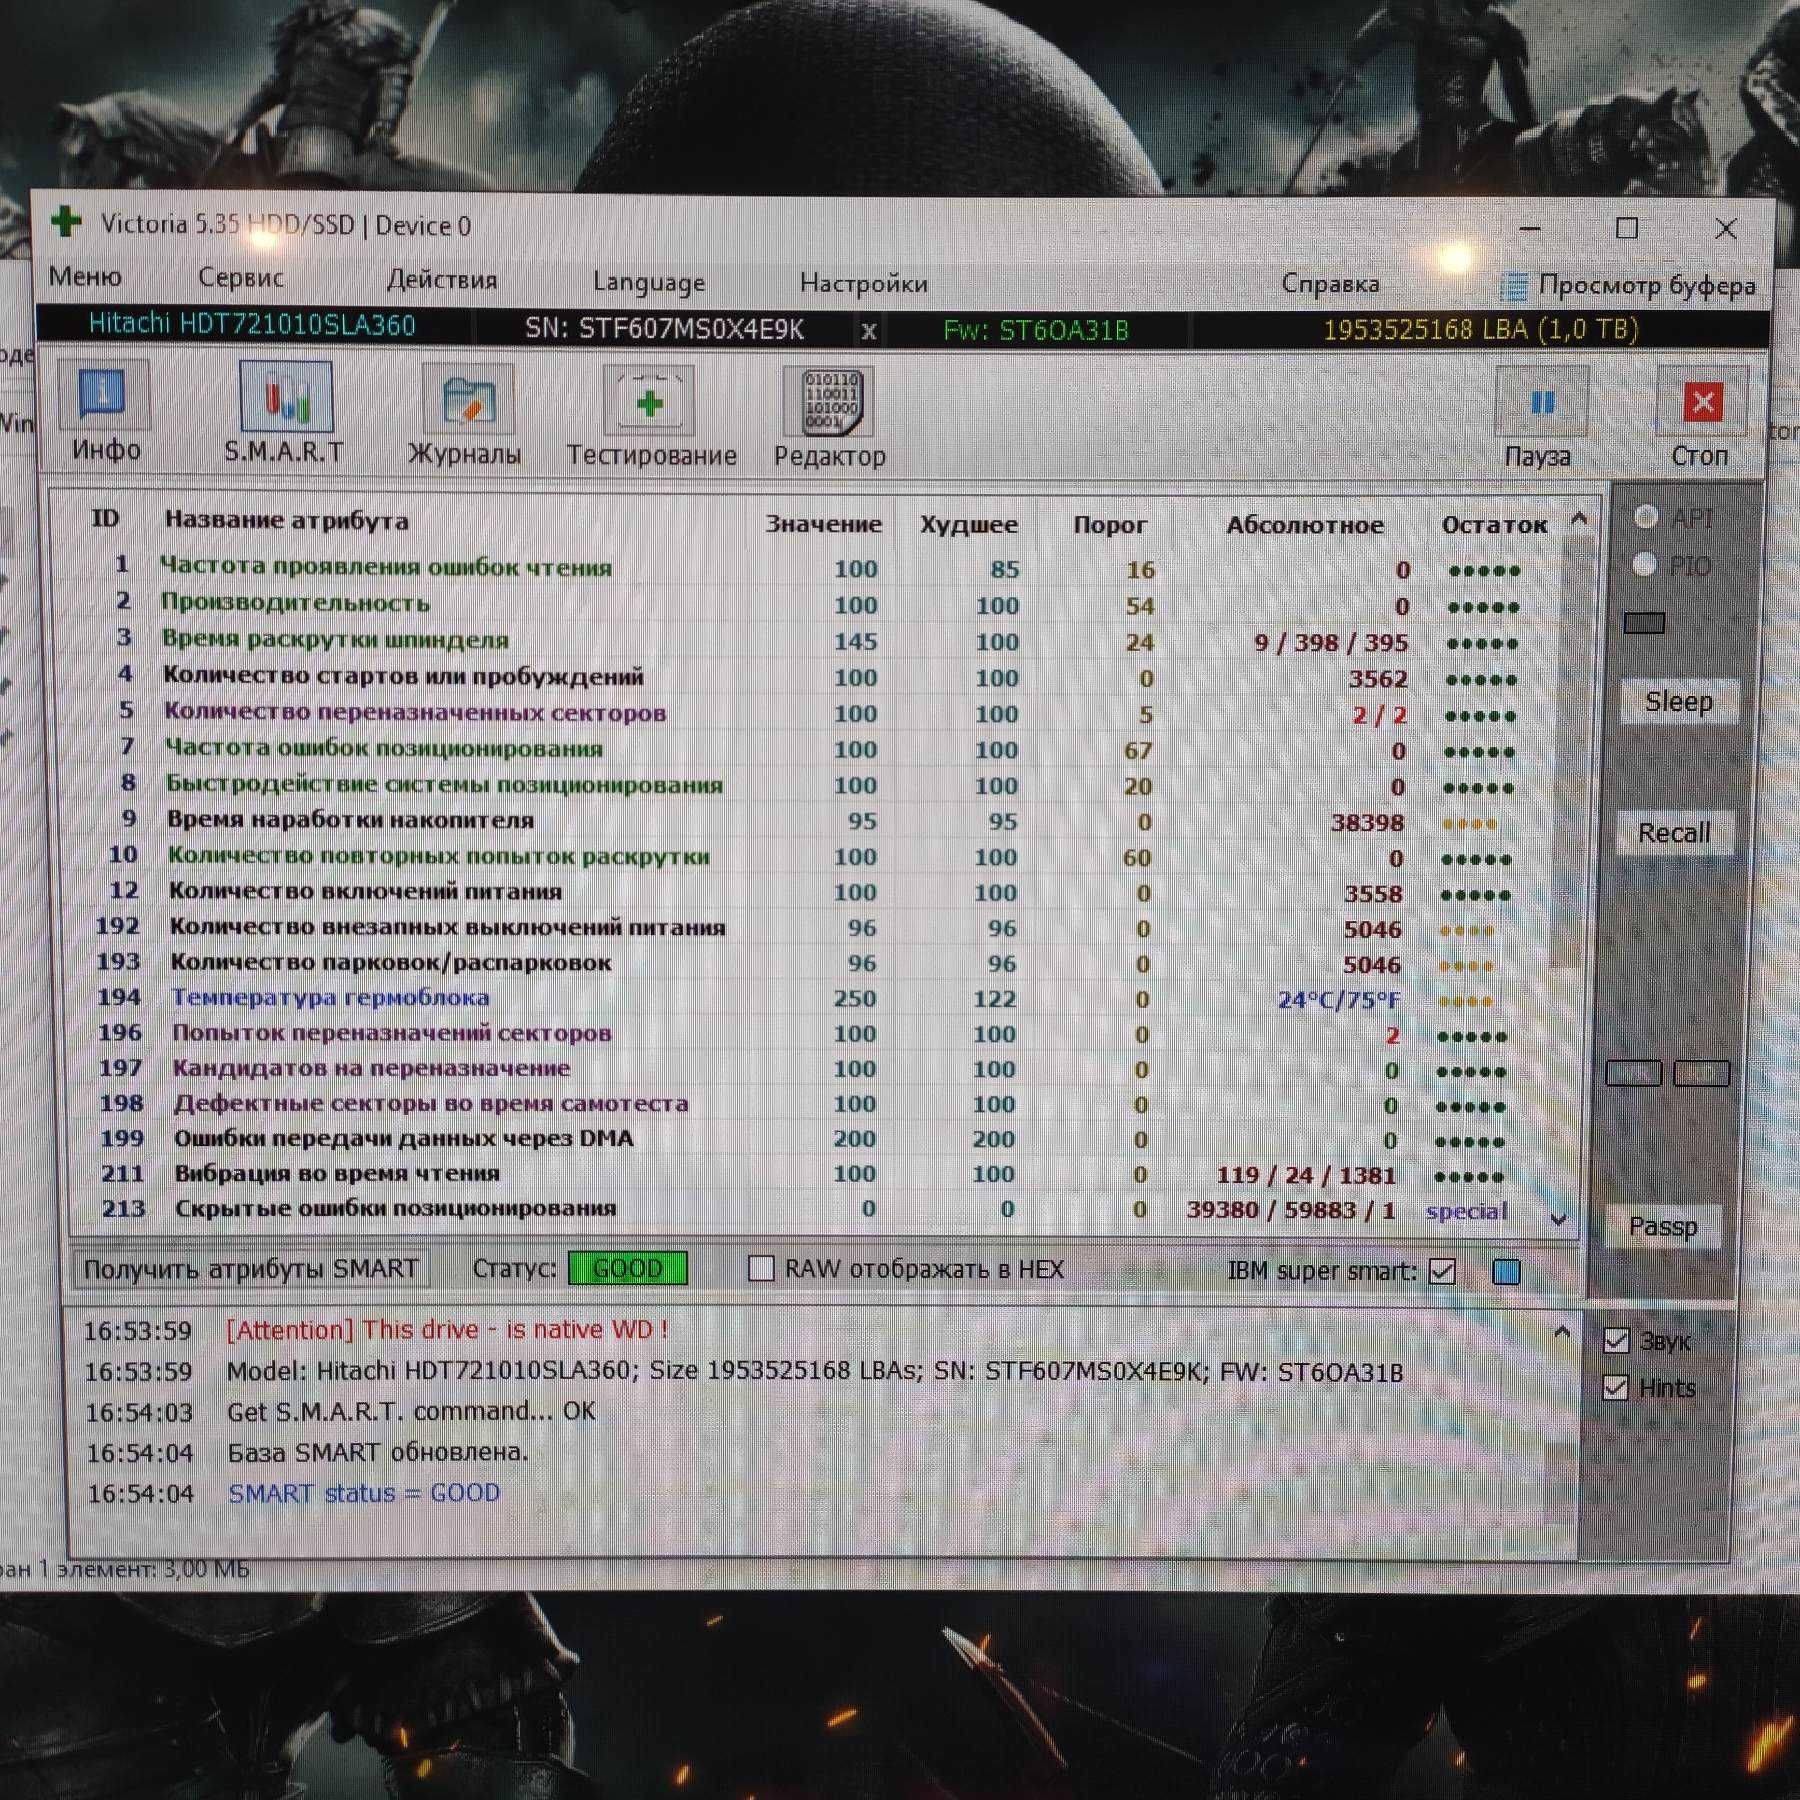Click the Пауза pause icon
Screen dimensions: 1800x1800
point(1541,403)
